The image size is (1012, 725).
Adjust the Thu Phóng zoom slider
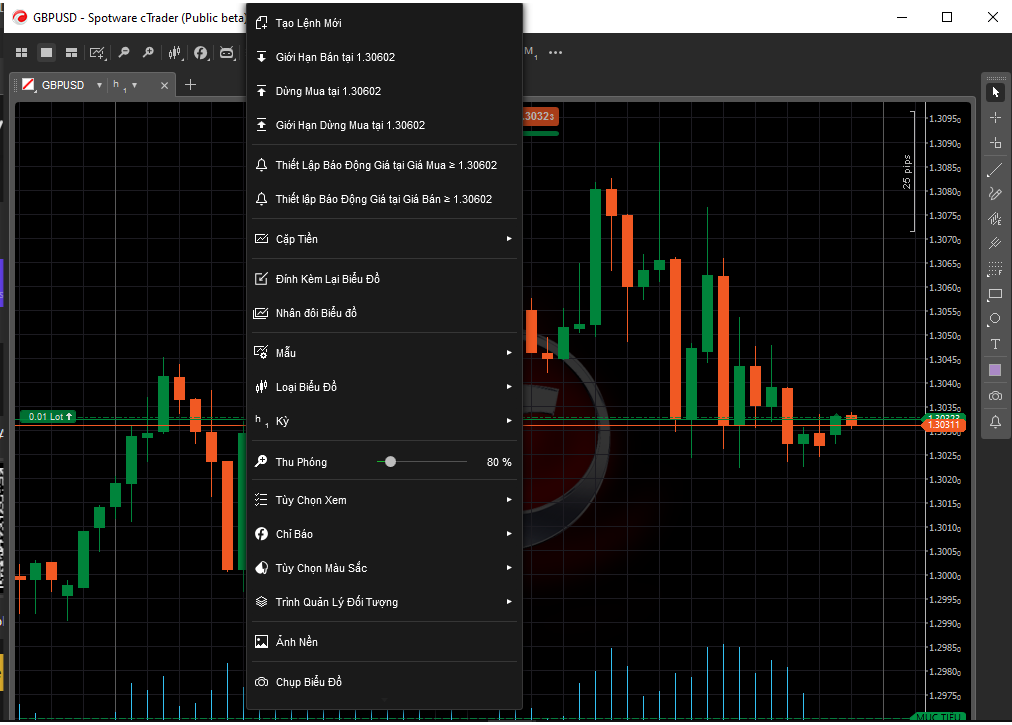point(390,461)
